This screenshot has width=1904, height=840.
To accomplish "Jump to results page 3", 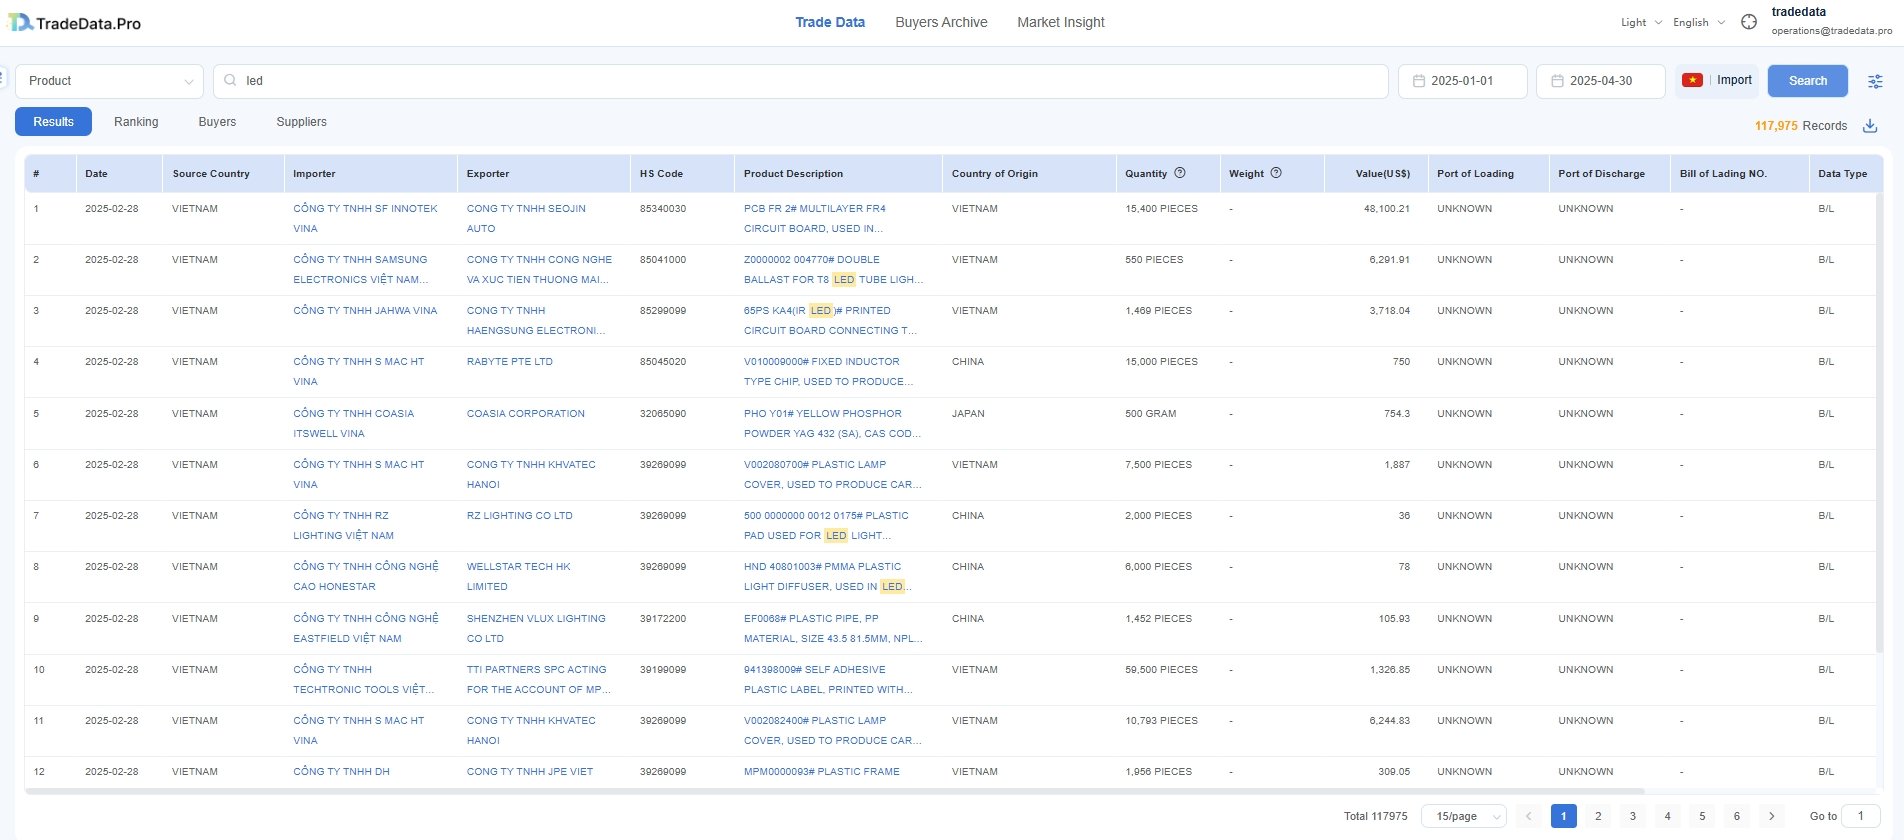I will [1633, 816].
